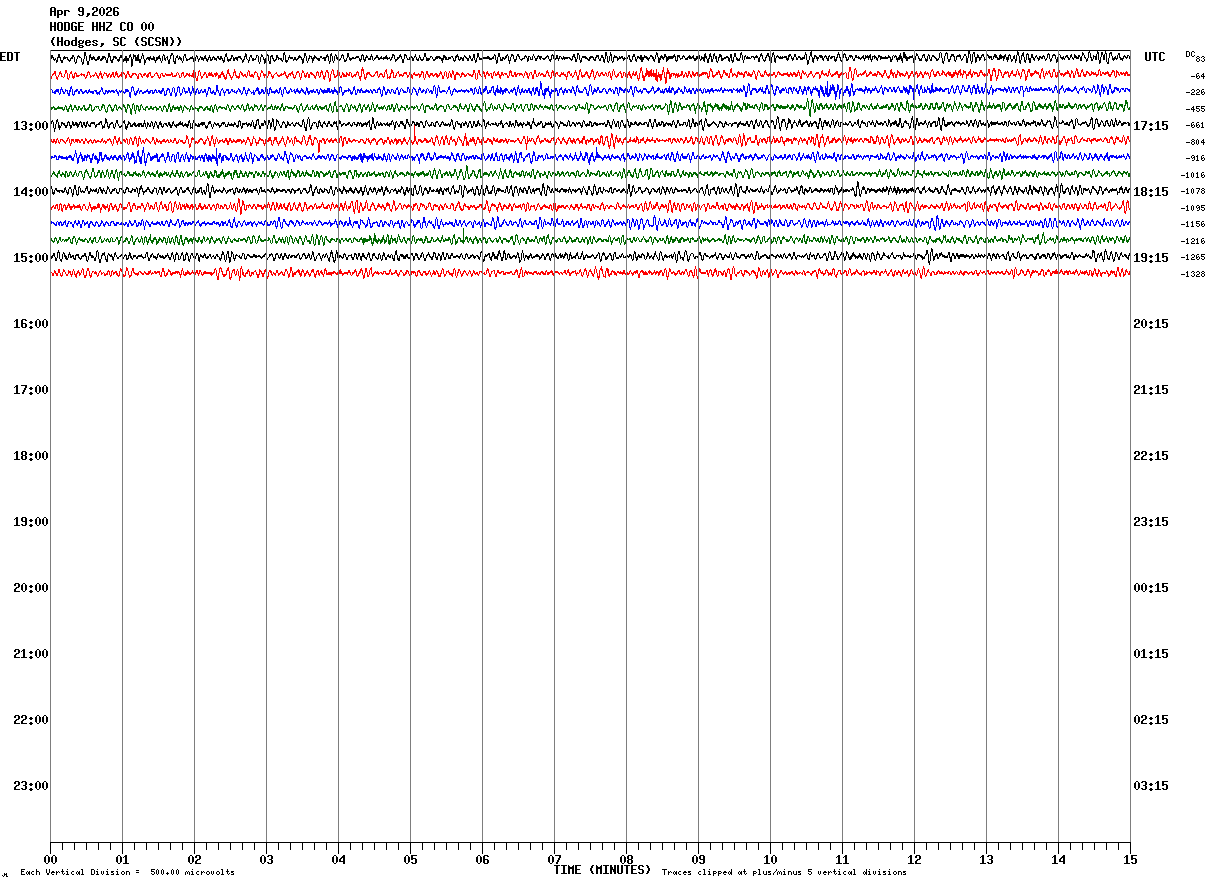Screen dimensions: 1210x886
Task: Click minute tick label '11' on time axis
Action: coord(842,860)
